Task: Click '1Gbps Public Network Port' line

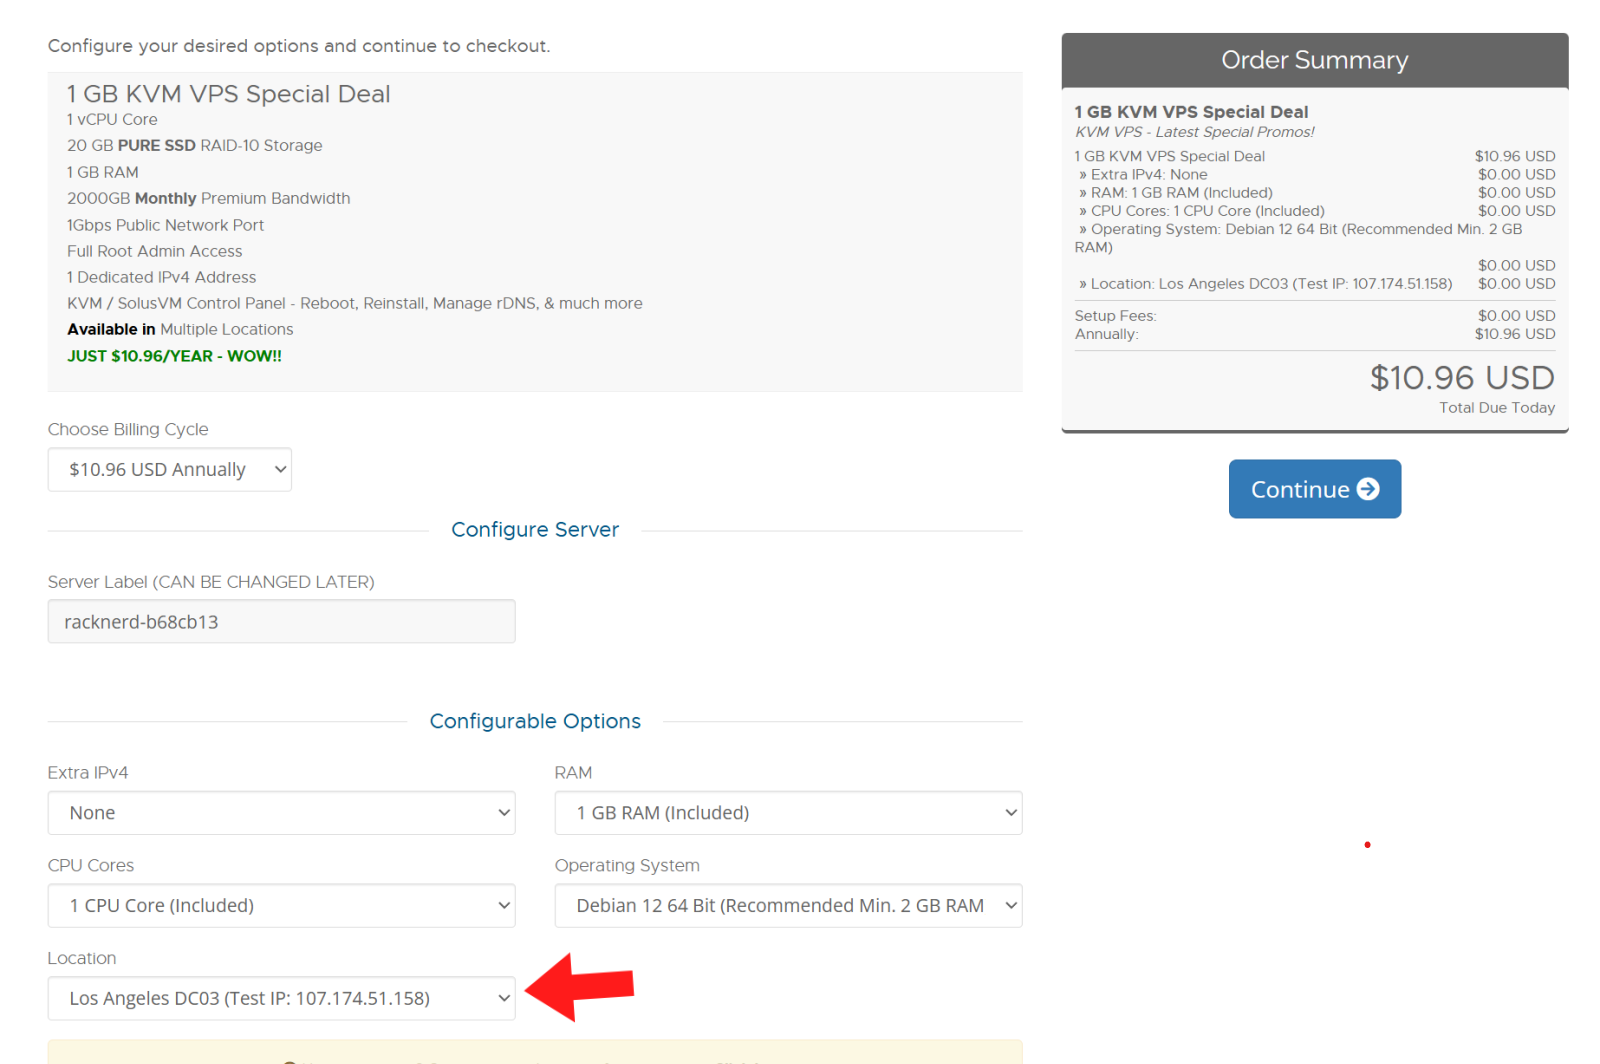Action: 165,225
